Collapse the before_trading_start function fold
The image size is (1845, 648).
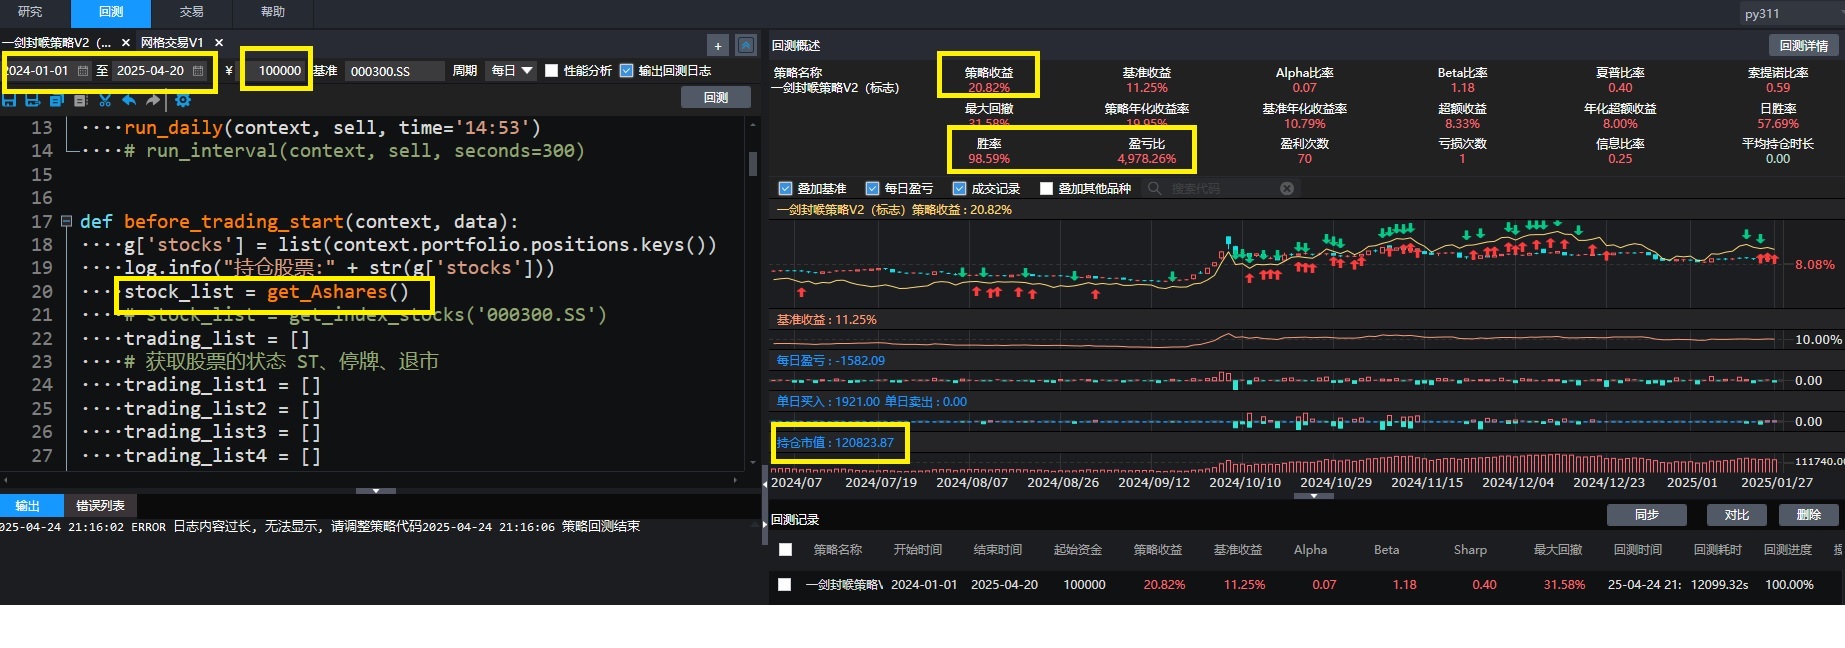(x=66, y=221)
